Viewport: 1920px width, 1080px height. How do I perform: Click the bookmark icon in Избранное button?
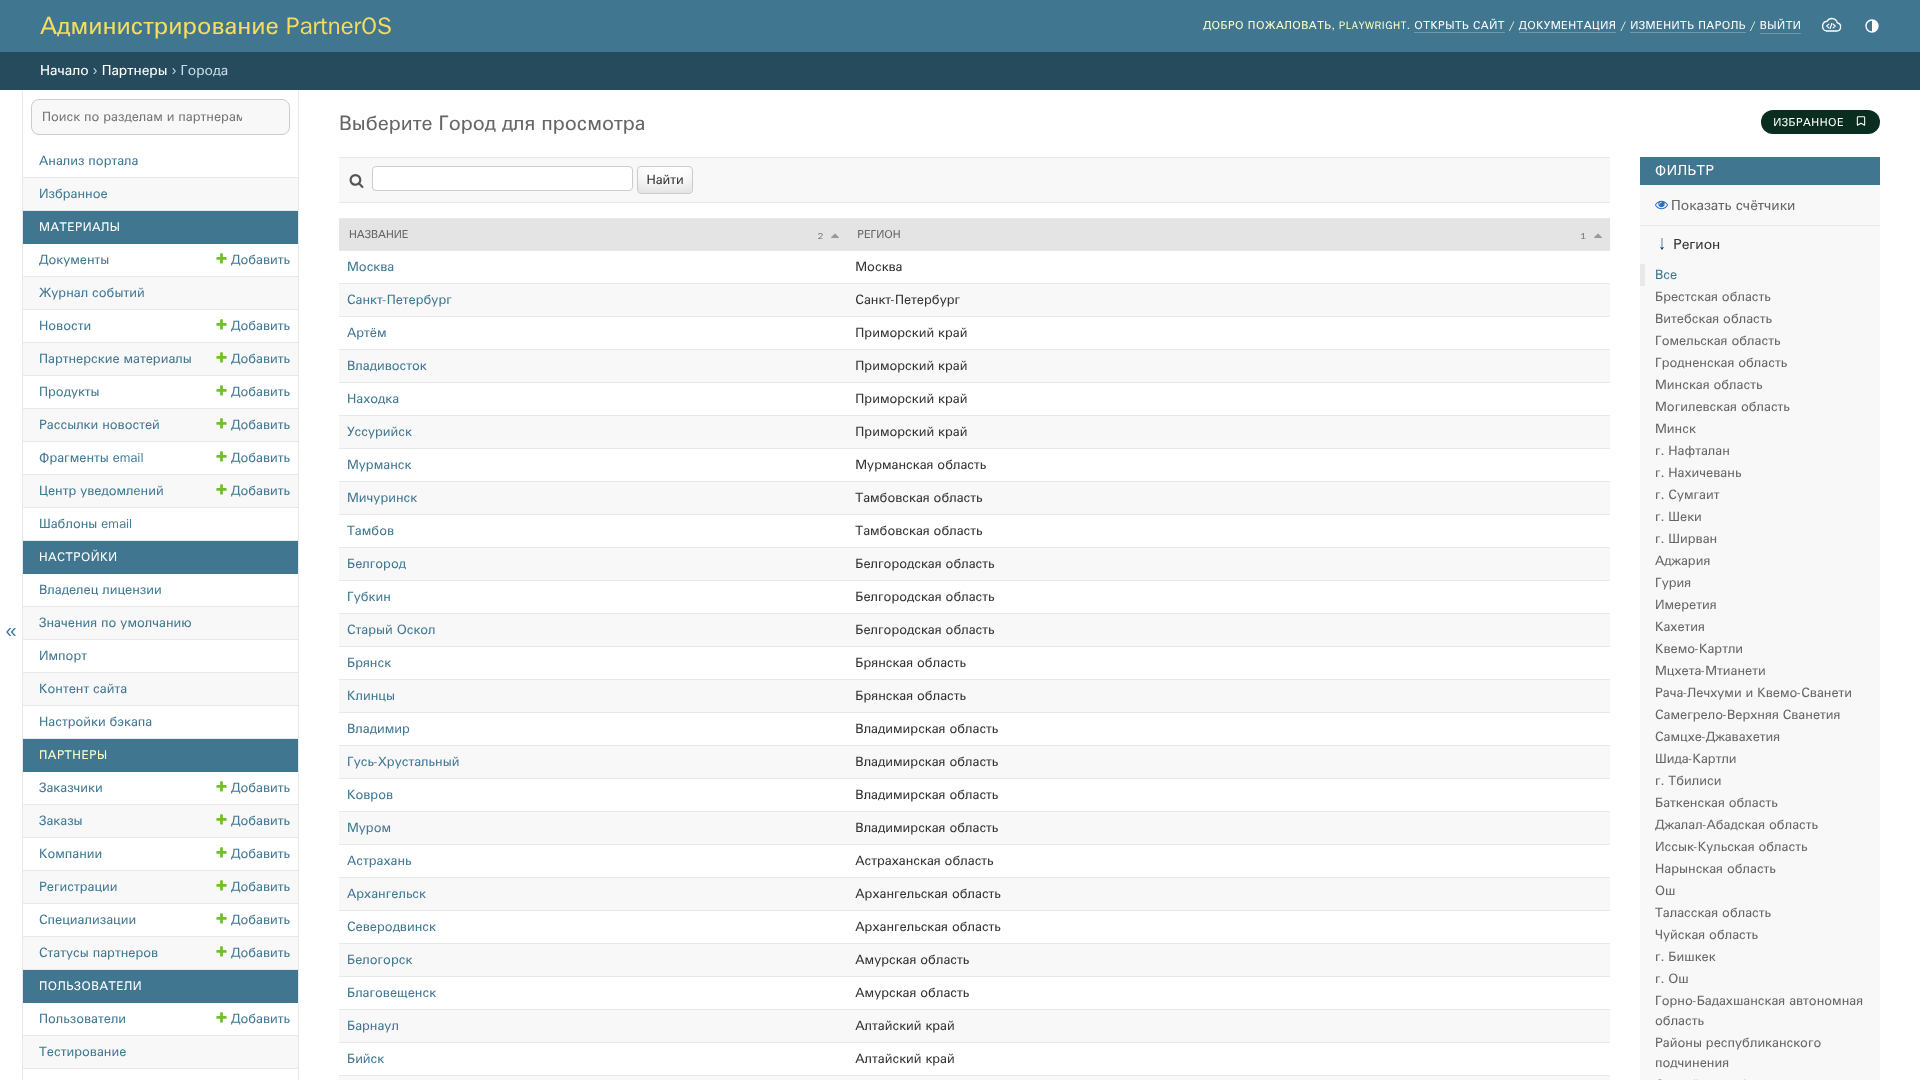coord(1861,122)
